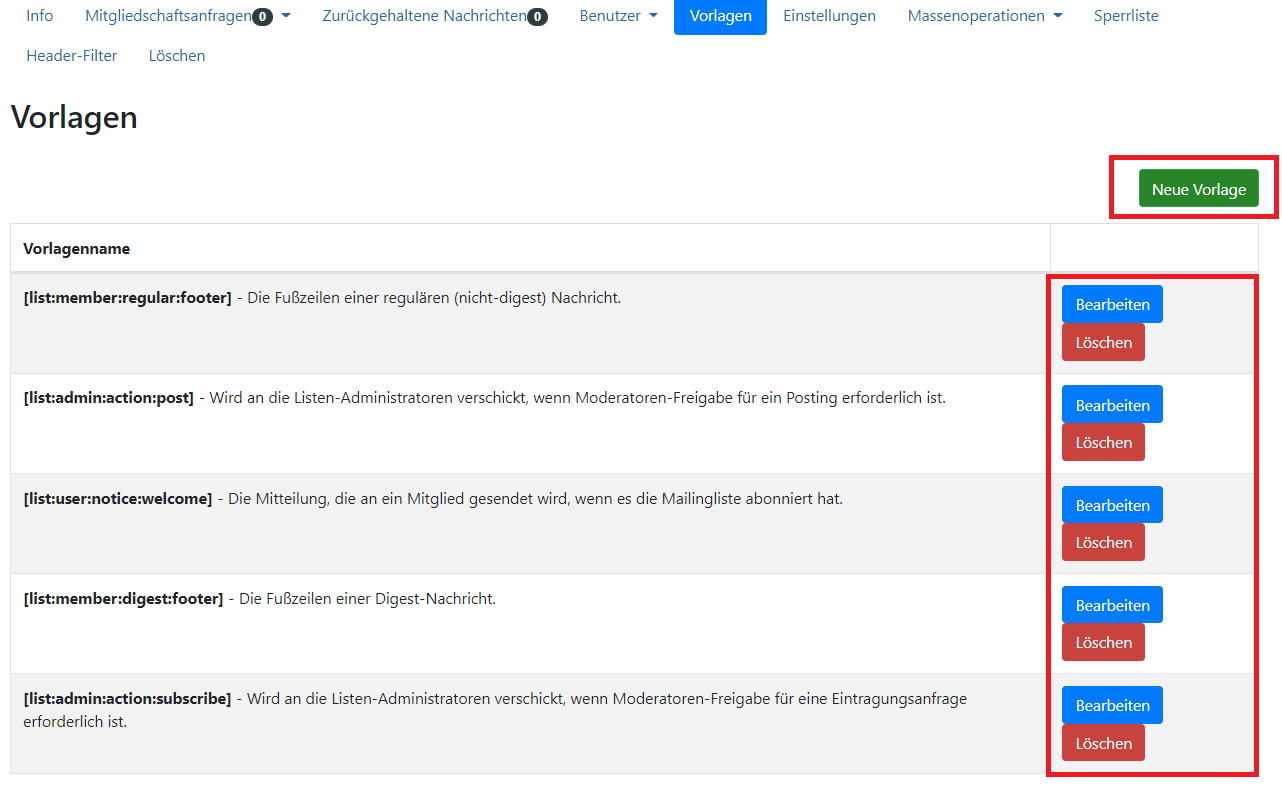Viewport: 1282px width, 796px height.
Task: Click the zero badge on Mitgliedschaftsanfragen
Action: (262, 16)
